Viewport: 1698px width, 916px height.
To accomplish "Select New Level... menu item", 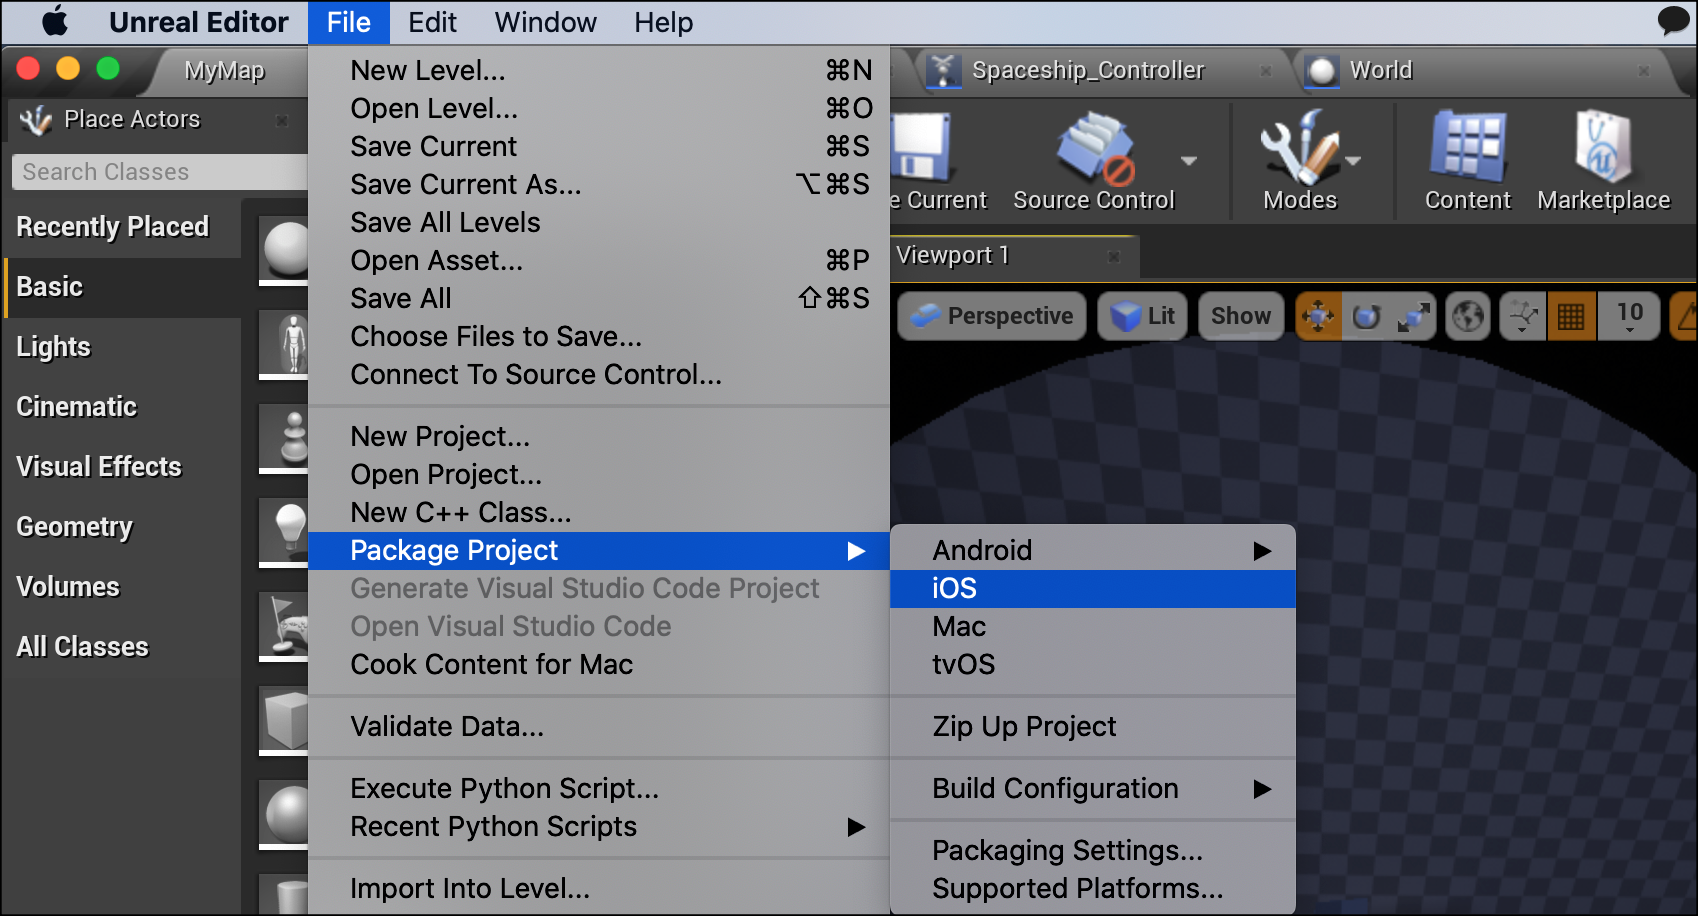I will click(599, 70).
